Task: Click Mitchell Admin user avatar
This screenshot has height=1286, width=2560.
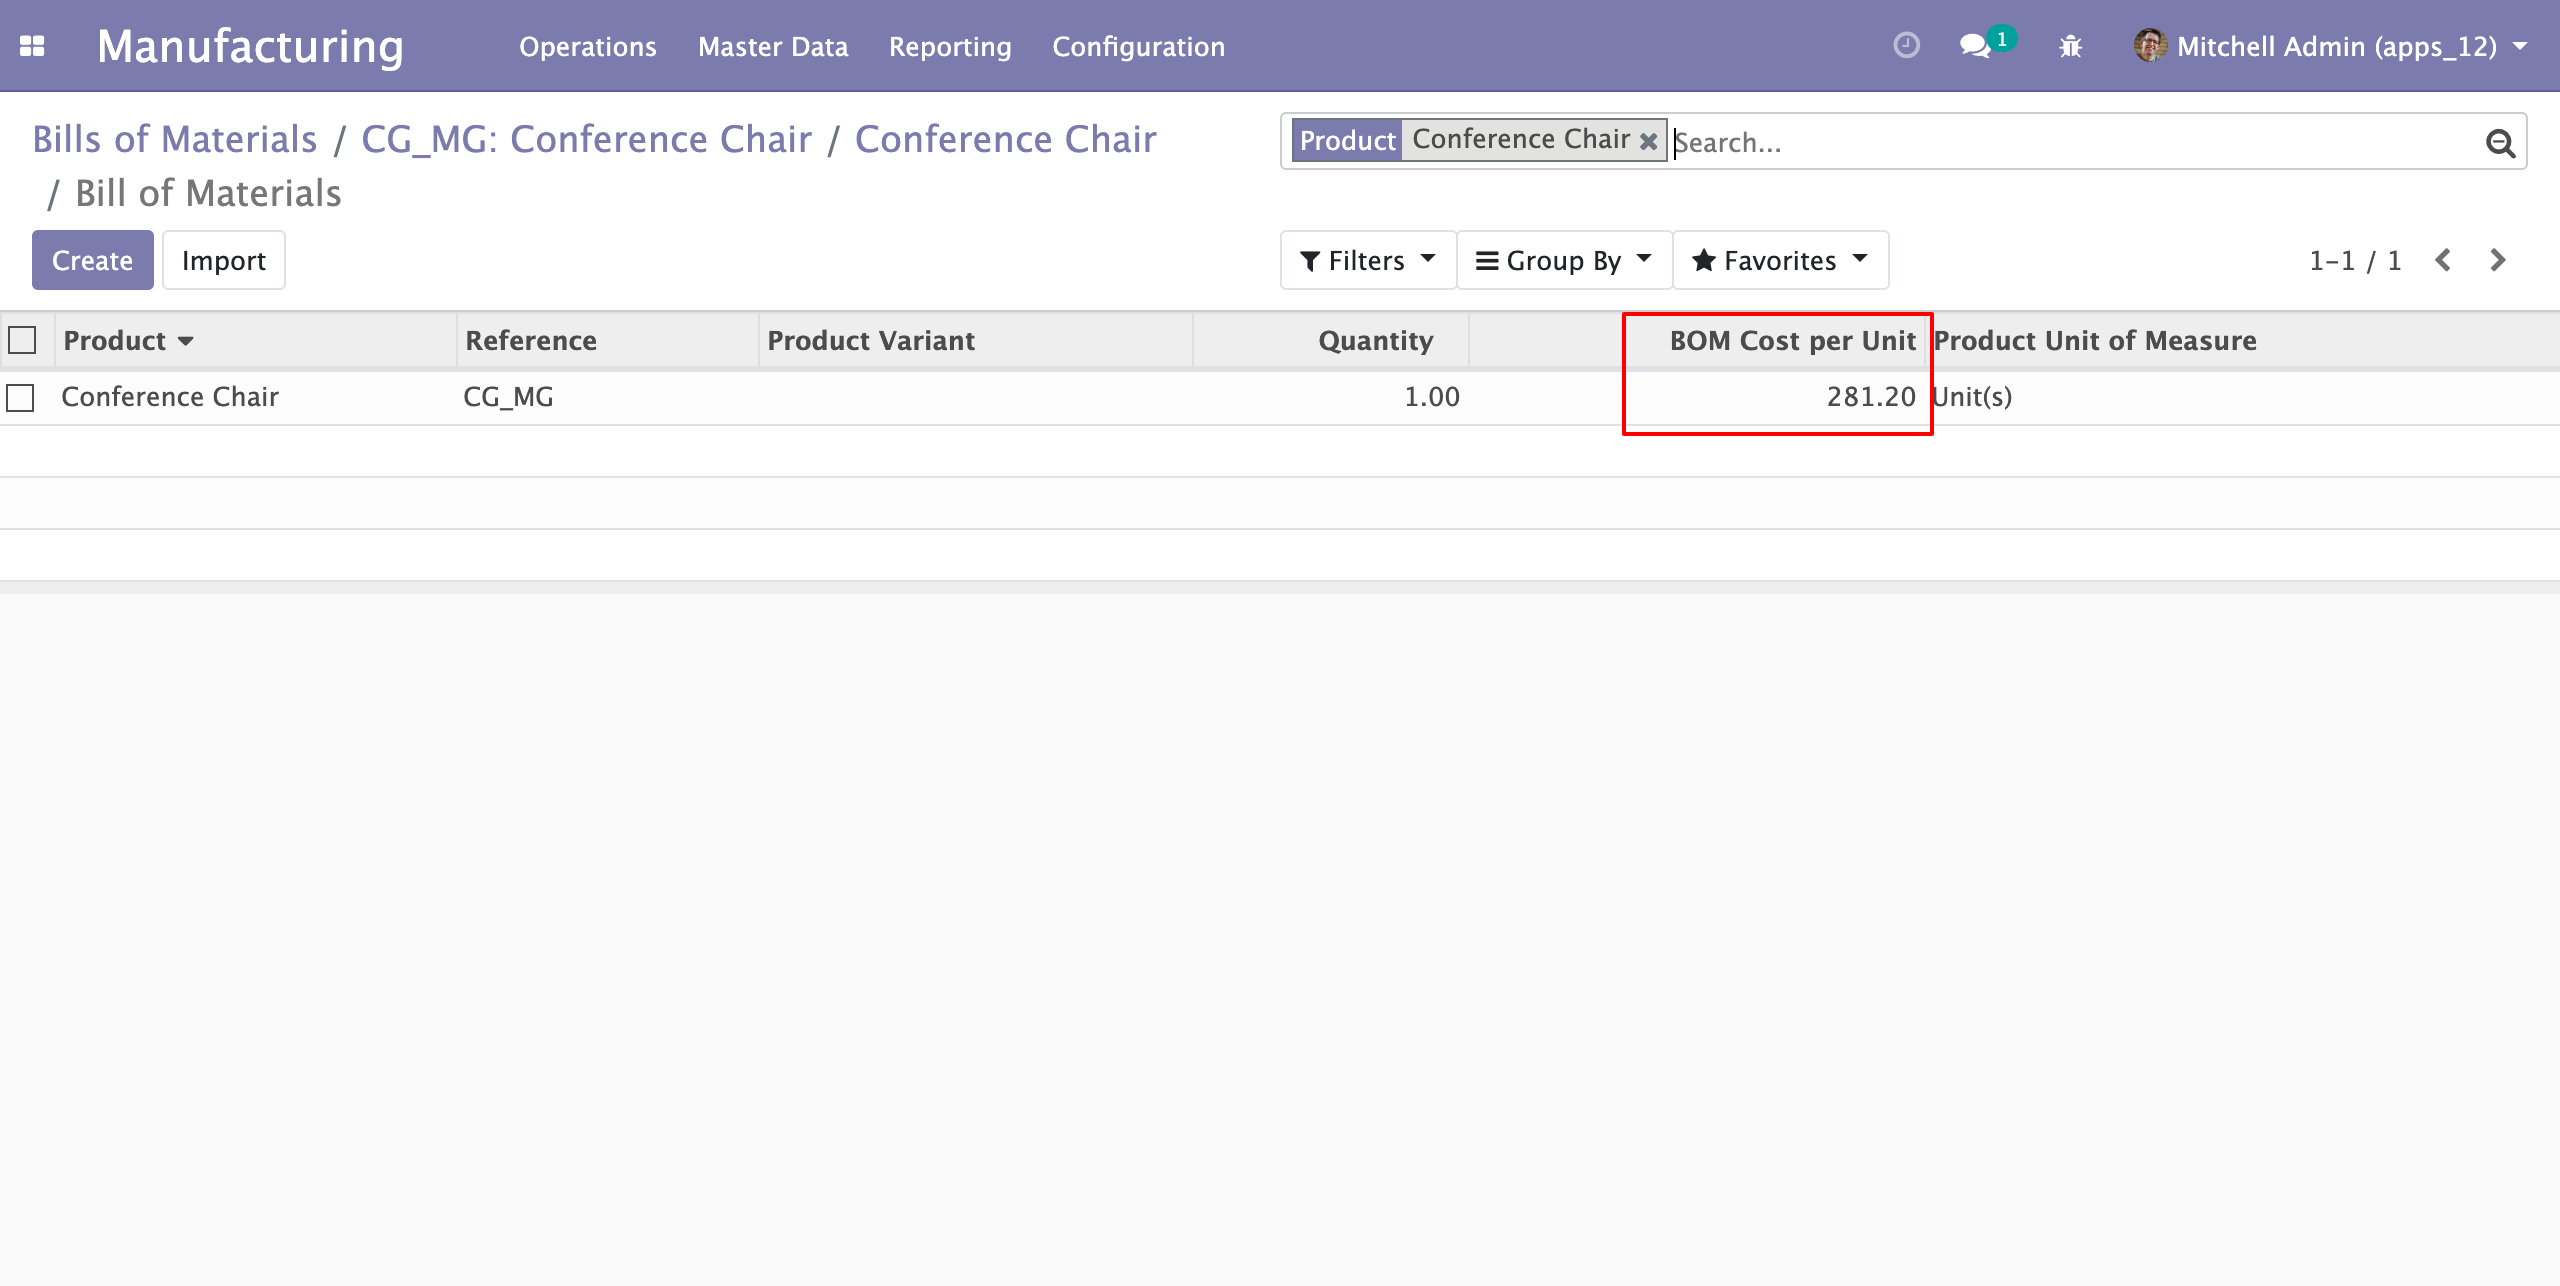Action: point(2150,46)
